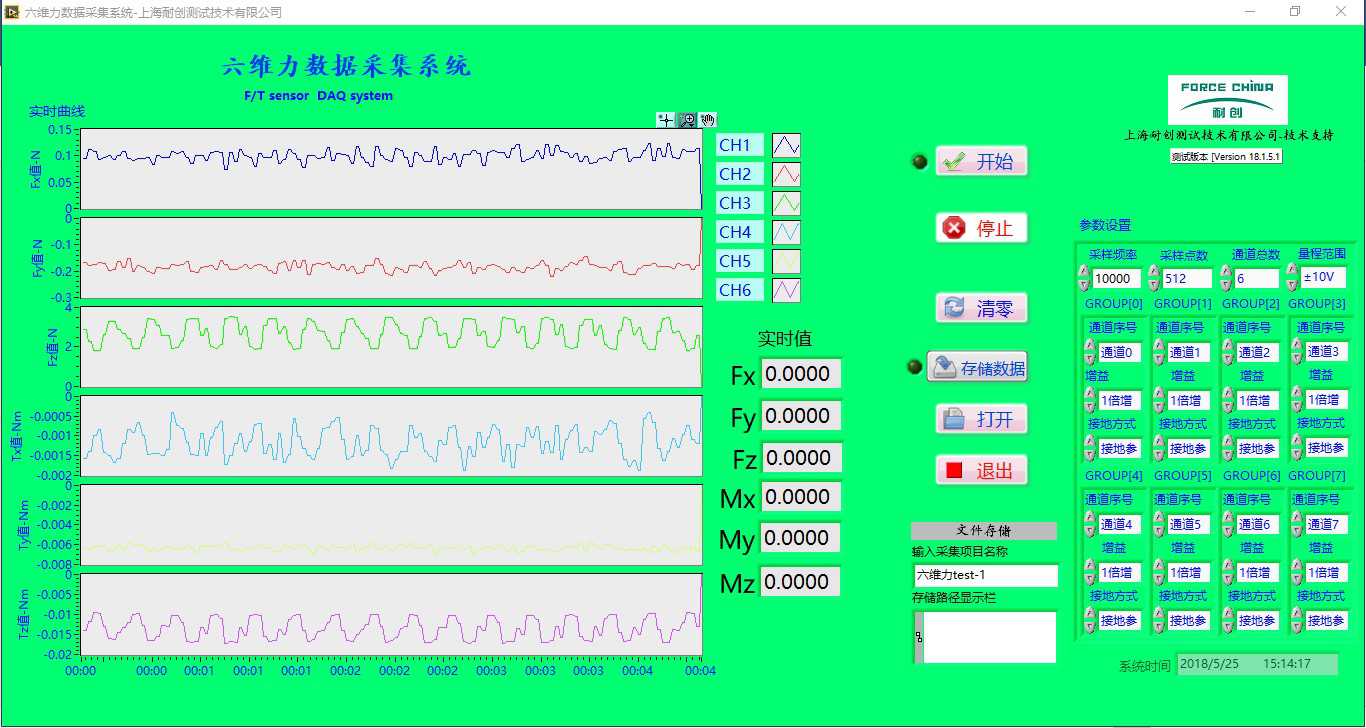This screenshot has width=1366, height=728.
Task: Click the project name field containing 六维力test-1
Action: 984,575
